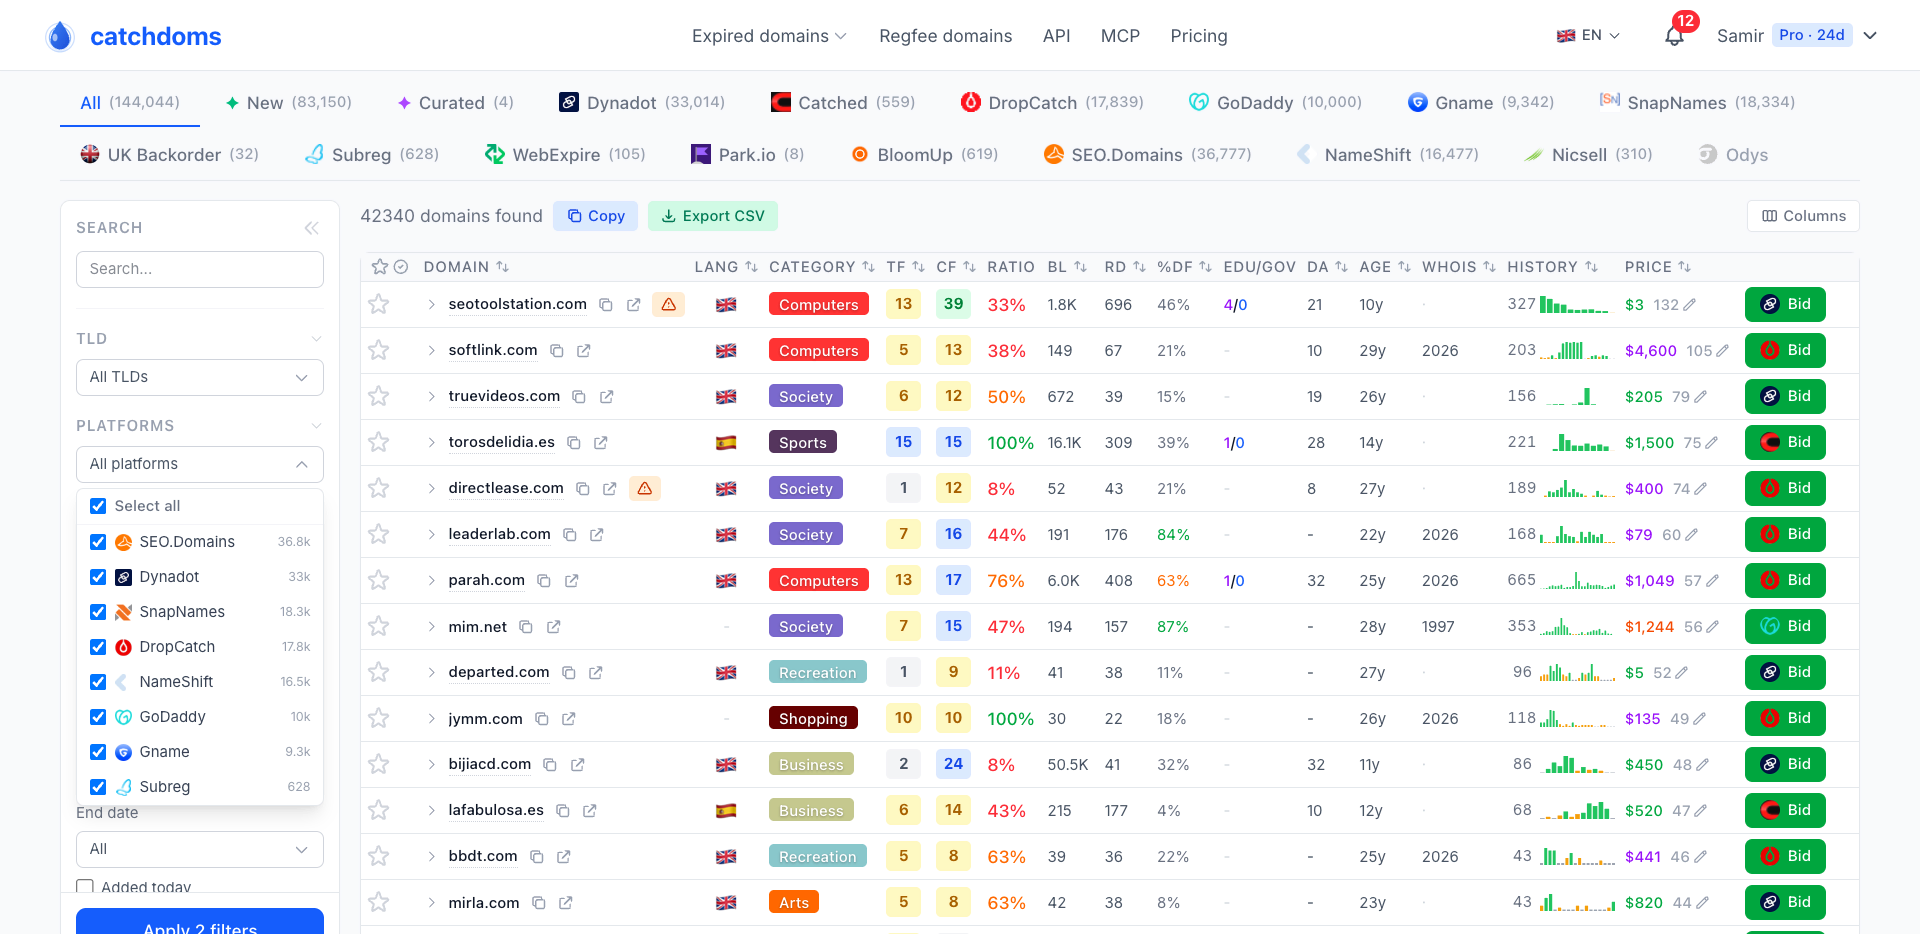Image resolution: width=1920 pixels, height=934 pixels.
Task: Uncheck the Gname platform checkbox
Action: 98,752
